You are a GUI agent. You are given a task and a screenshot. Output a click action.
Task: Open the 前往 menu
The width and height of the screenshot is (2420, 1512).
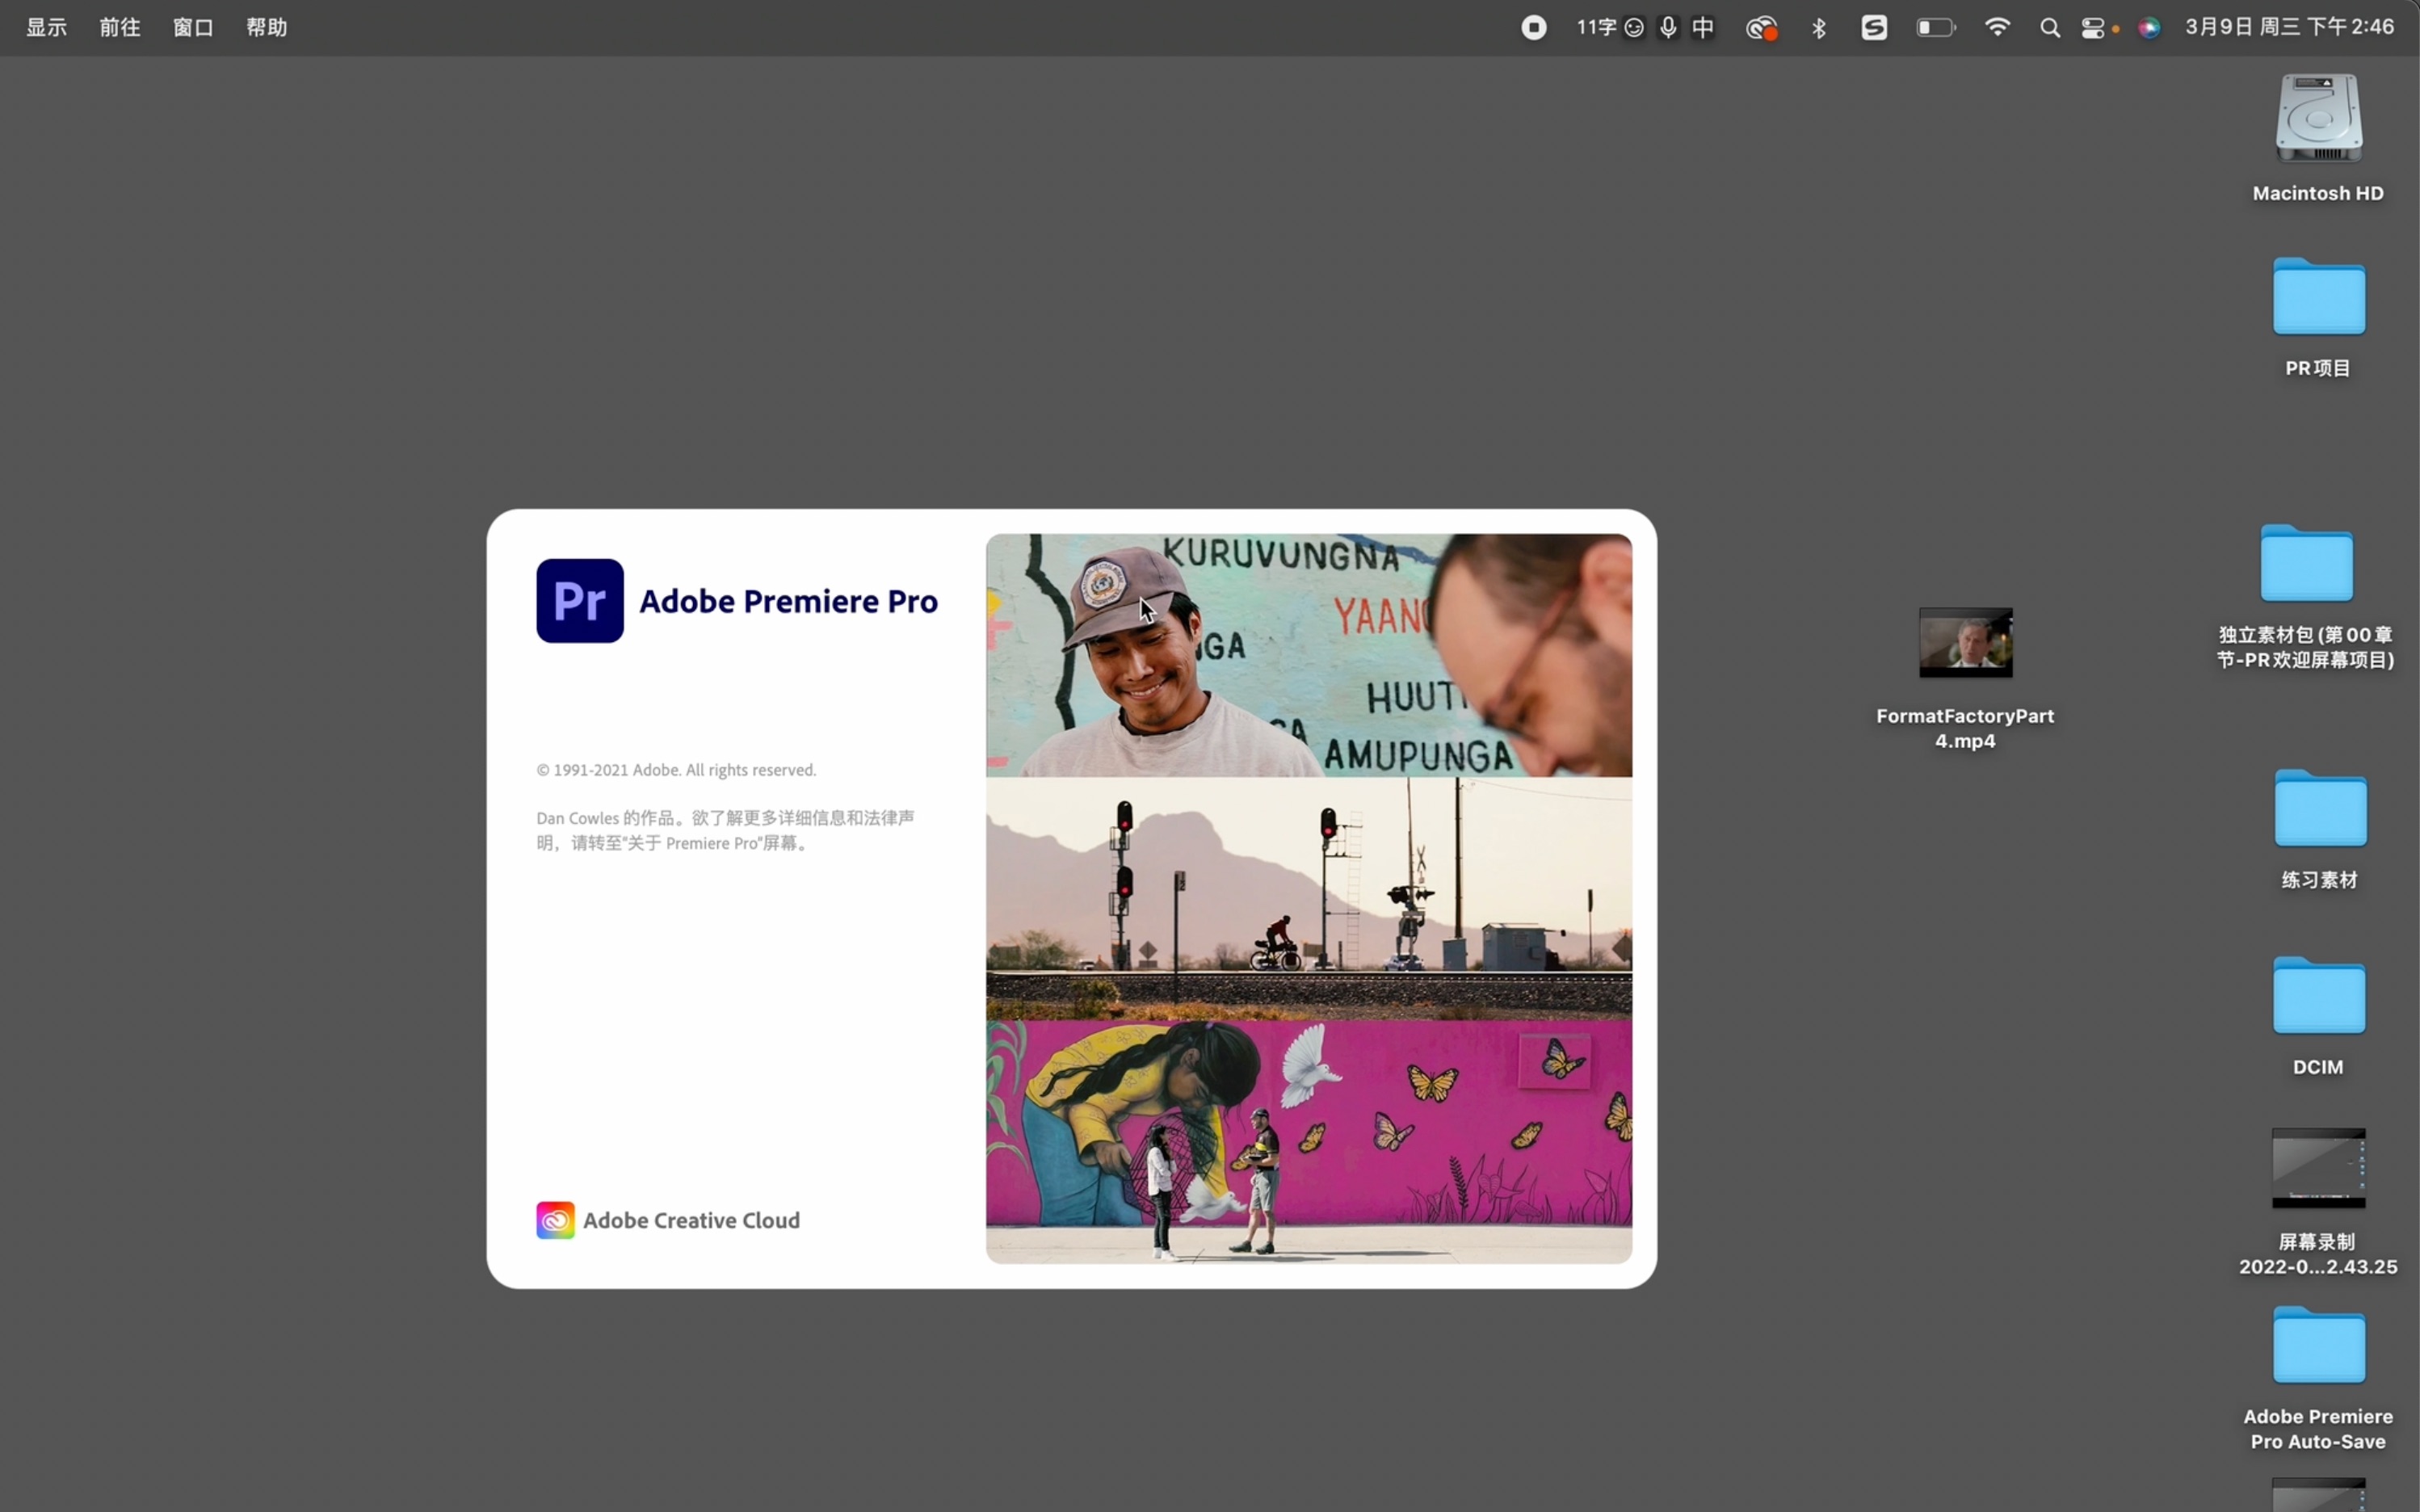click(x=120, y=28)
